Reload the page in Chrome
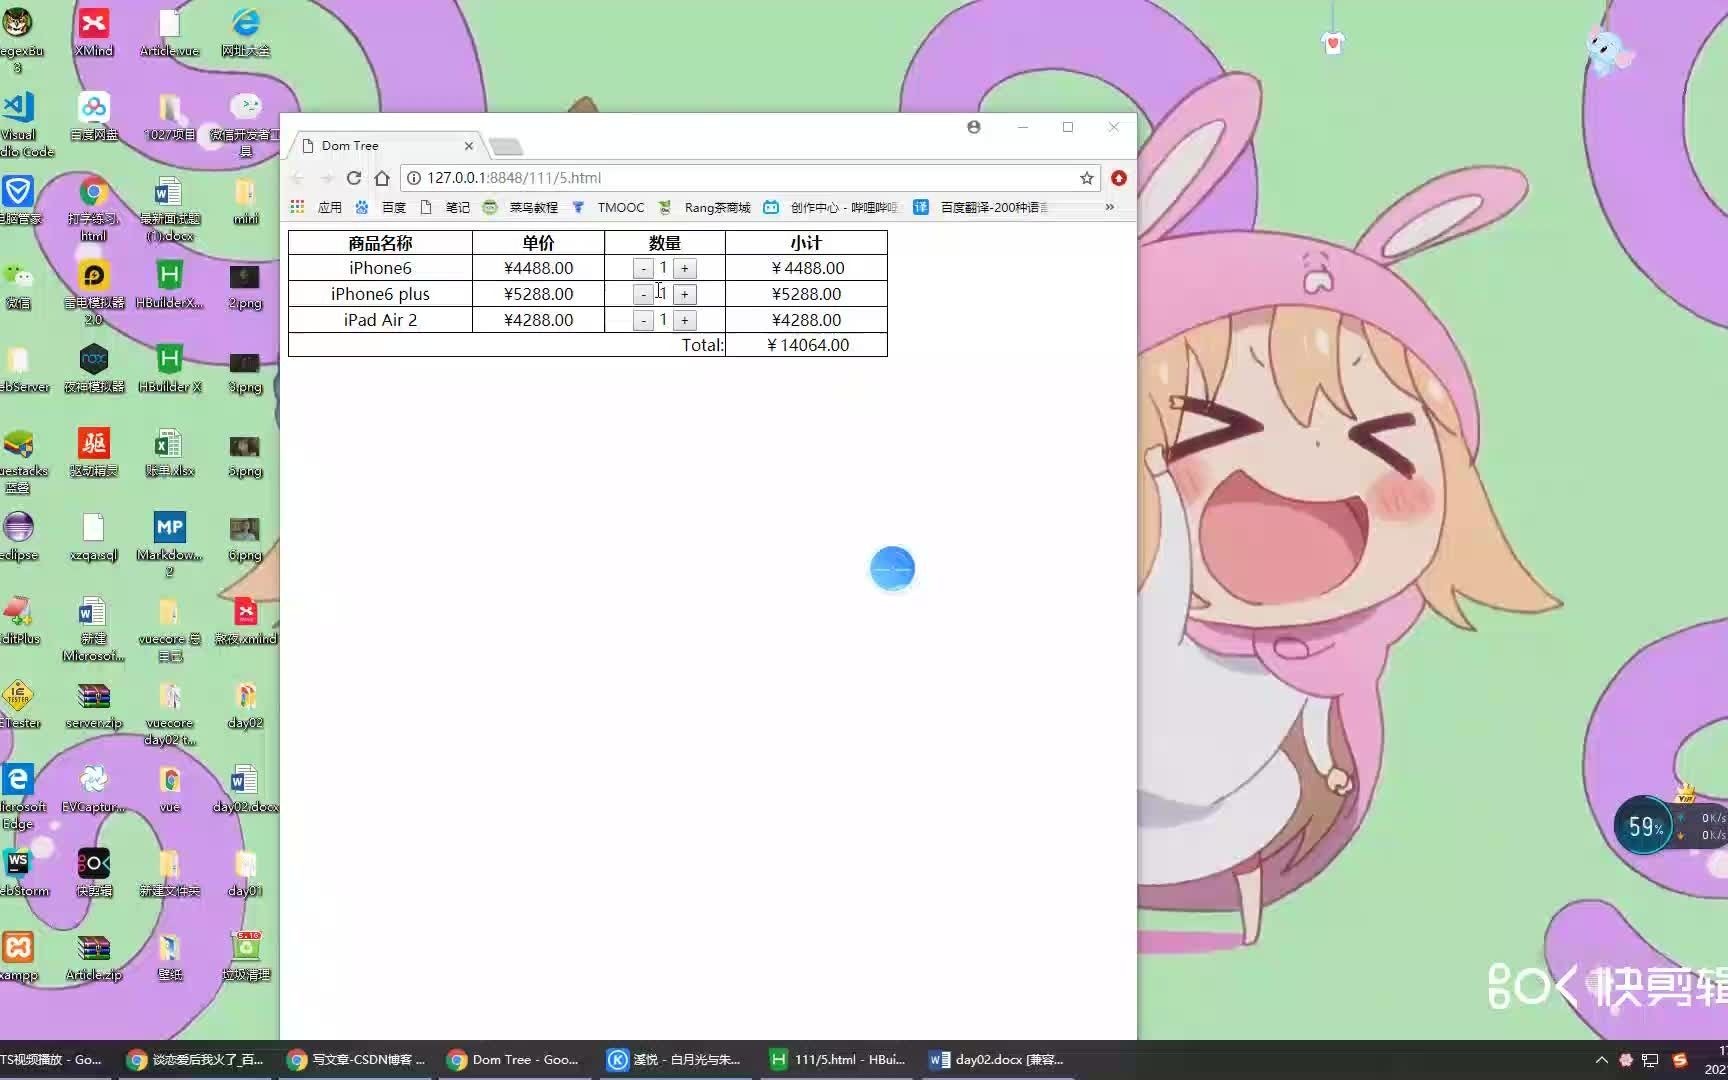1728x1080 pixels. click(353, 178)
